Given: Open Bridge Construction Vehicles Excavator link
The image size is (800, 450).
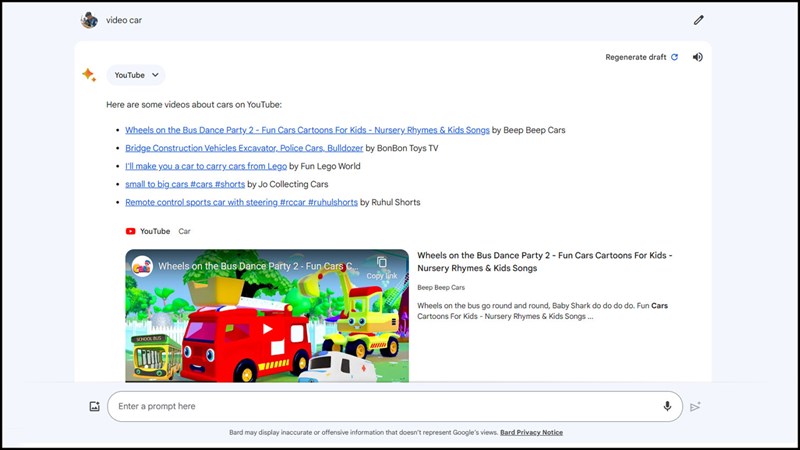Looking at the screenshot, I should [244, 148].
